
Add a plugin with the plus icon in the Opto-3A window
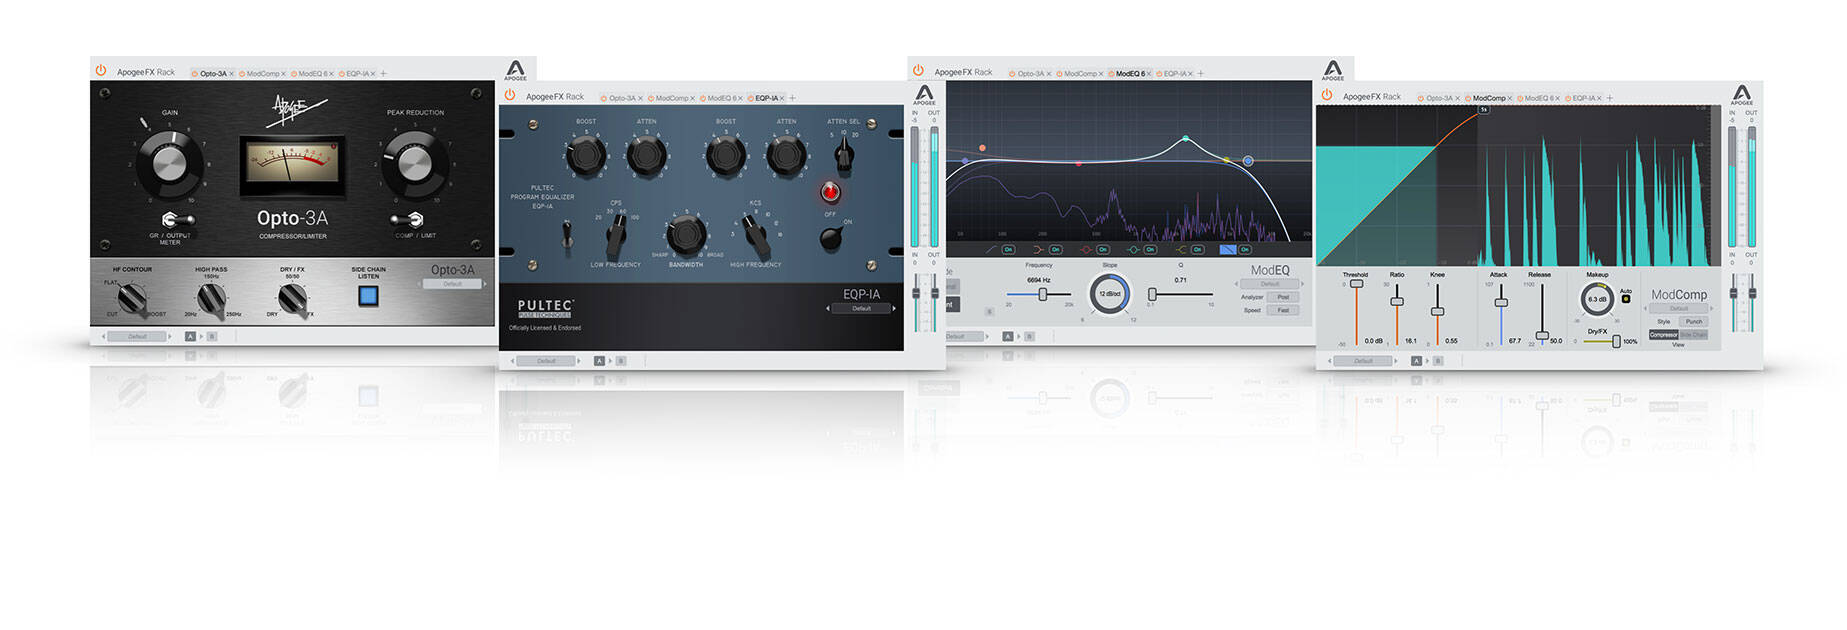[383, 74]
